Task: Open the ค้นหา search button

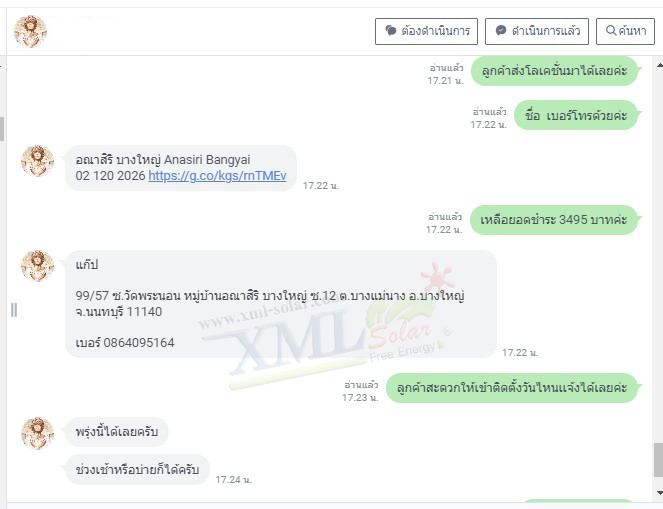Action: (625, 31)
